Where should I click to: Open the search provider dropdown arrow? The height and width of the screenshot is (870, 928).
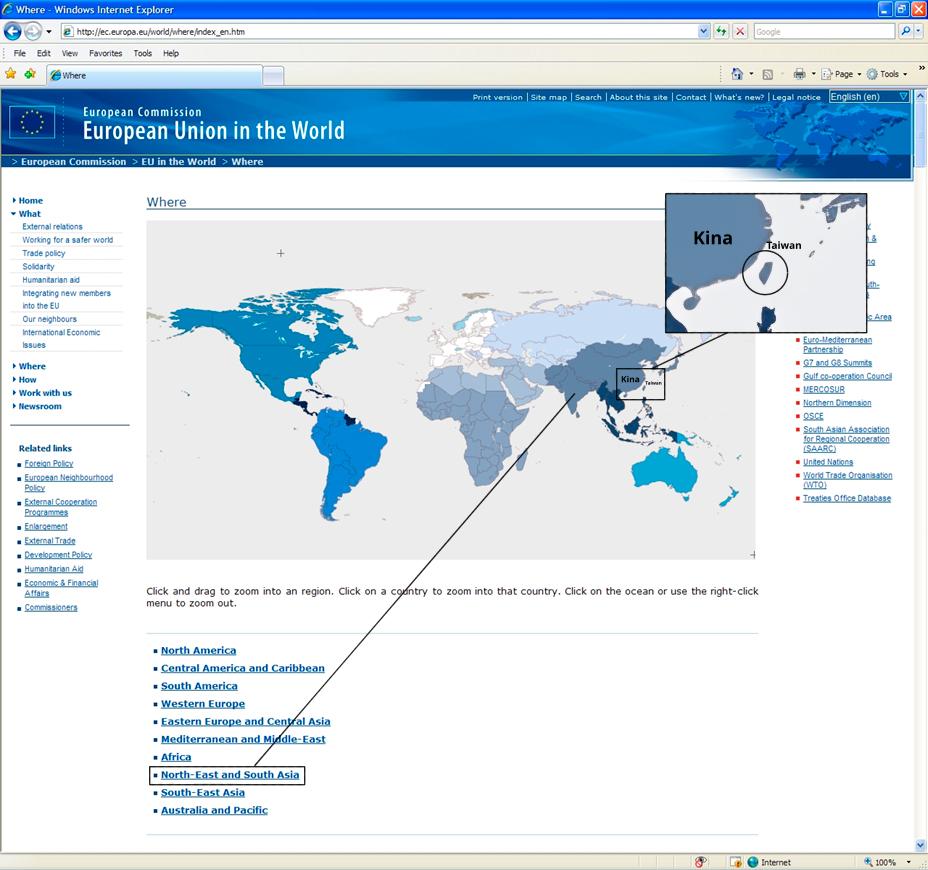[918, 31]
